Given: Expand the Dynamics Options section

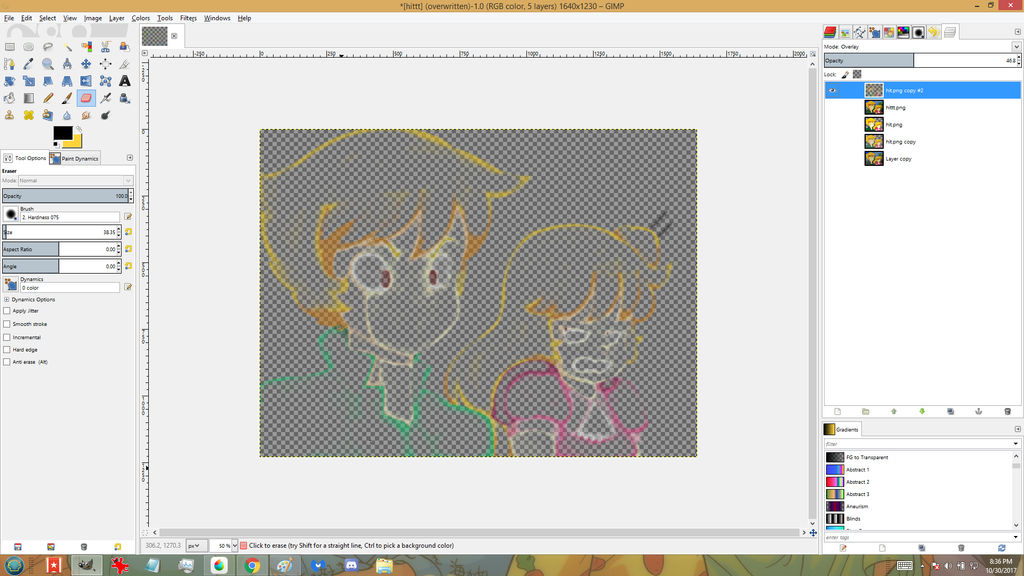Looking at the screenshot, I should [6, 299].
